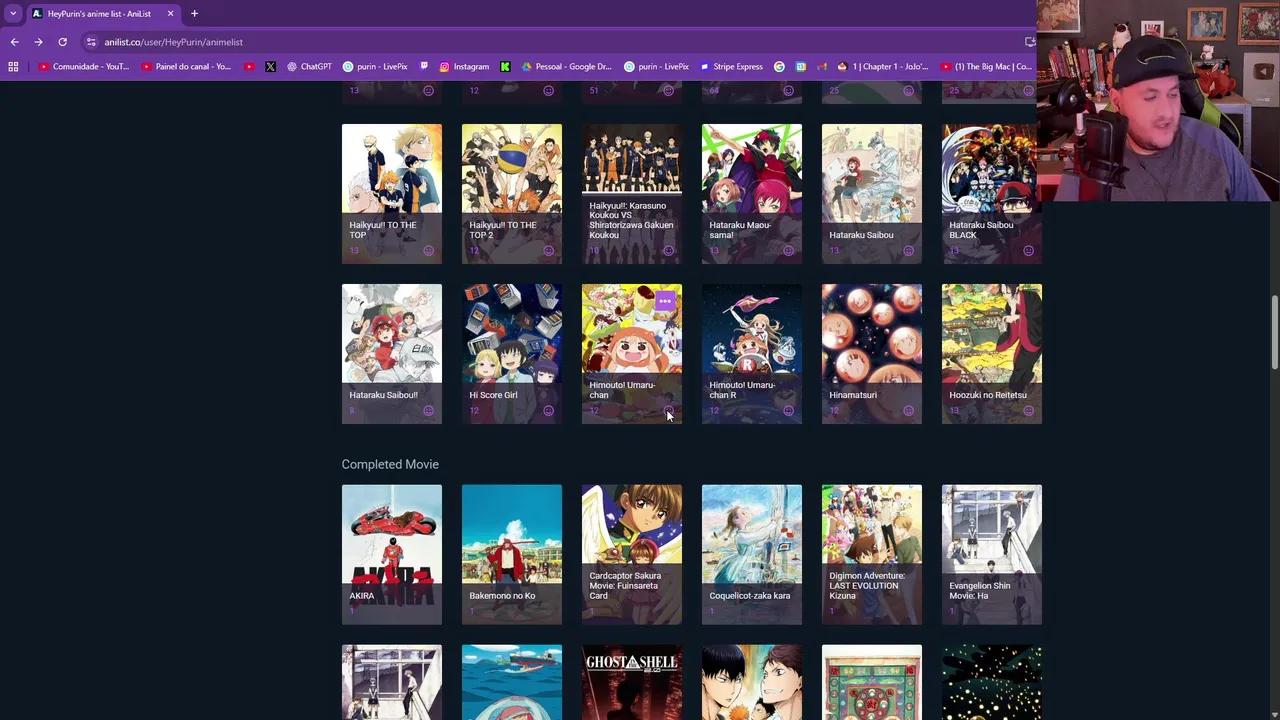Open the Comunidade - YouTube bookmark

point(84,67)
